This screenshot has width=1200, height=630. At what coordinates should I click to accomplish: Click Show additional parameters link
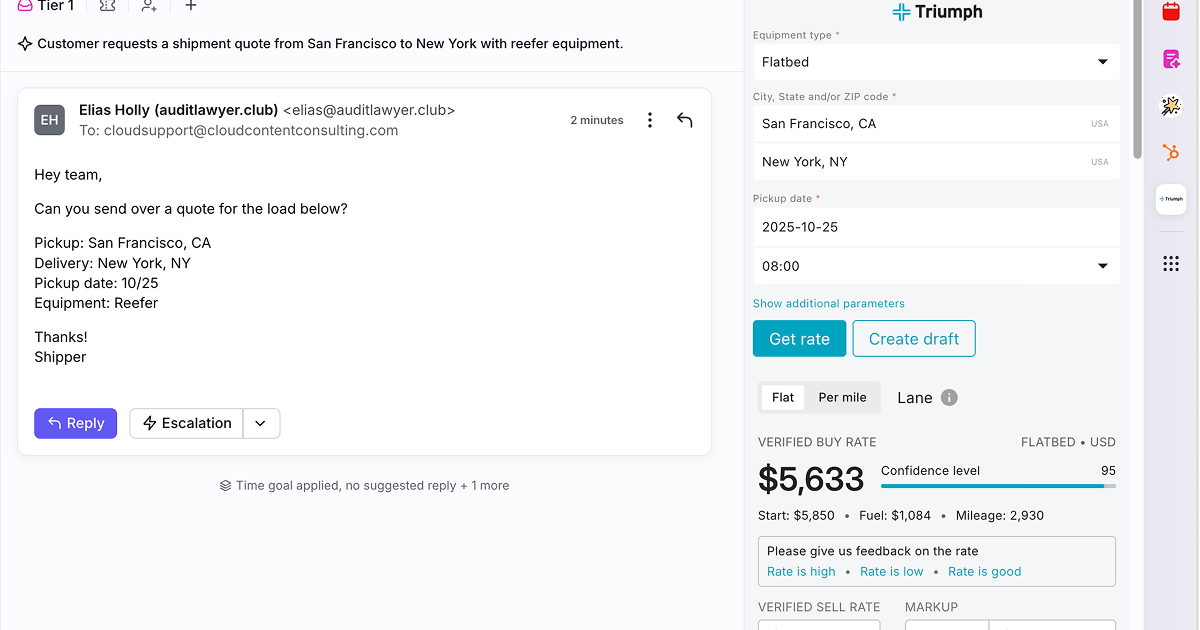pyautogui.click(x=829, y=304)
